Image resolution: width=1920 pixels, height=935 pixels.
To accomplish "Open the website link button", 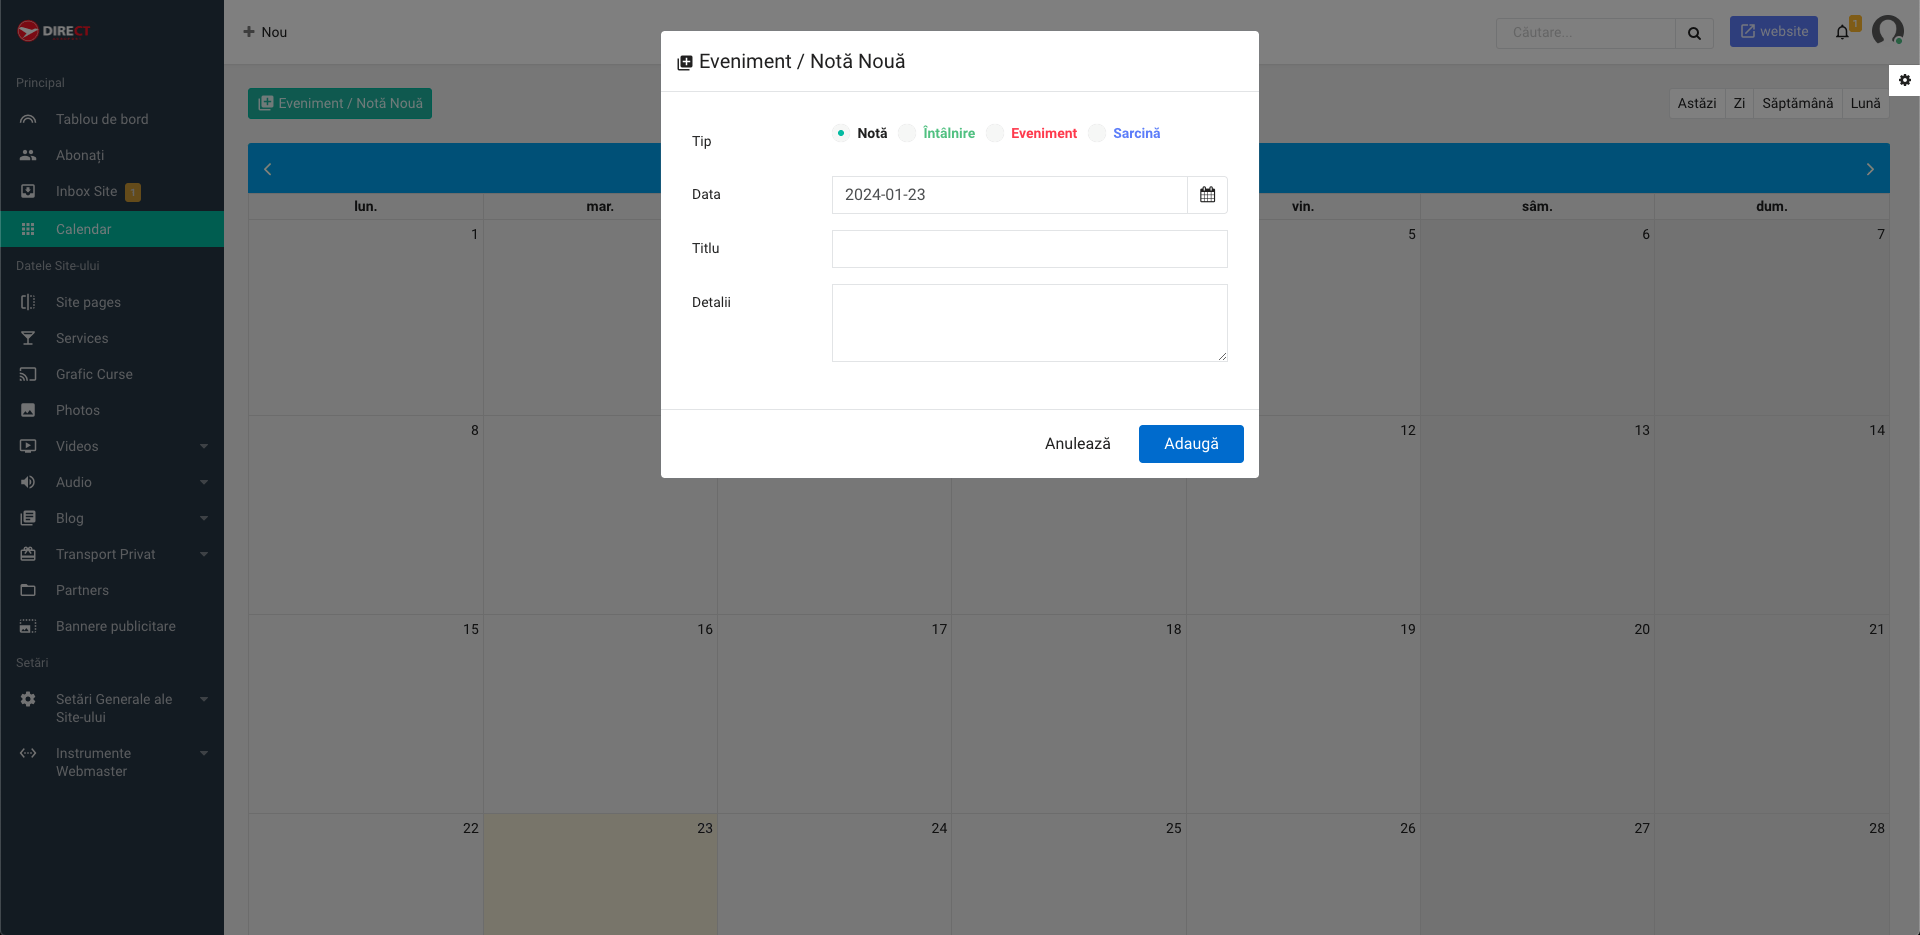I will click(x=1774, y=31).
